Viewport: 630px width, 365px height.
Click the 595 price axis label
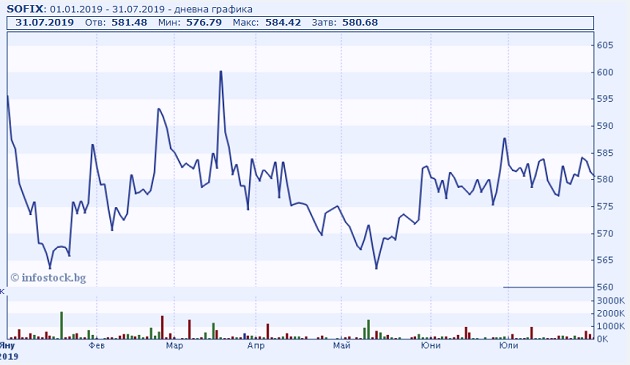[x=605, y=99]
